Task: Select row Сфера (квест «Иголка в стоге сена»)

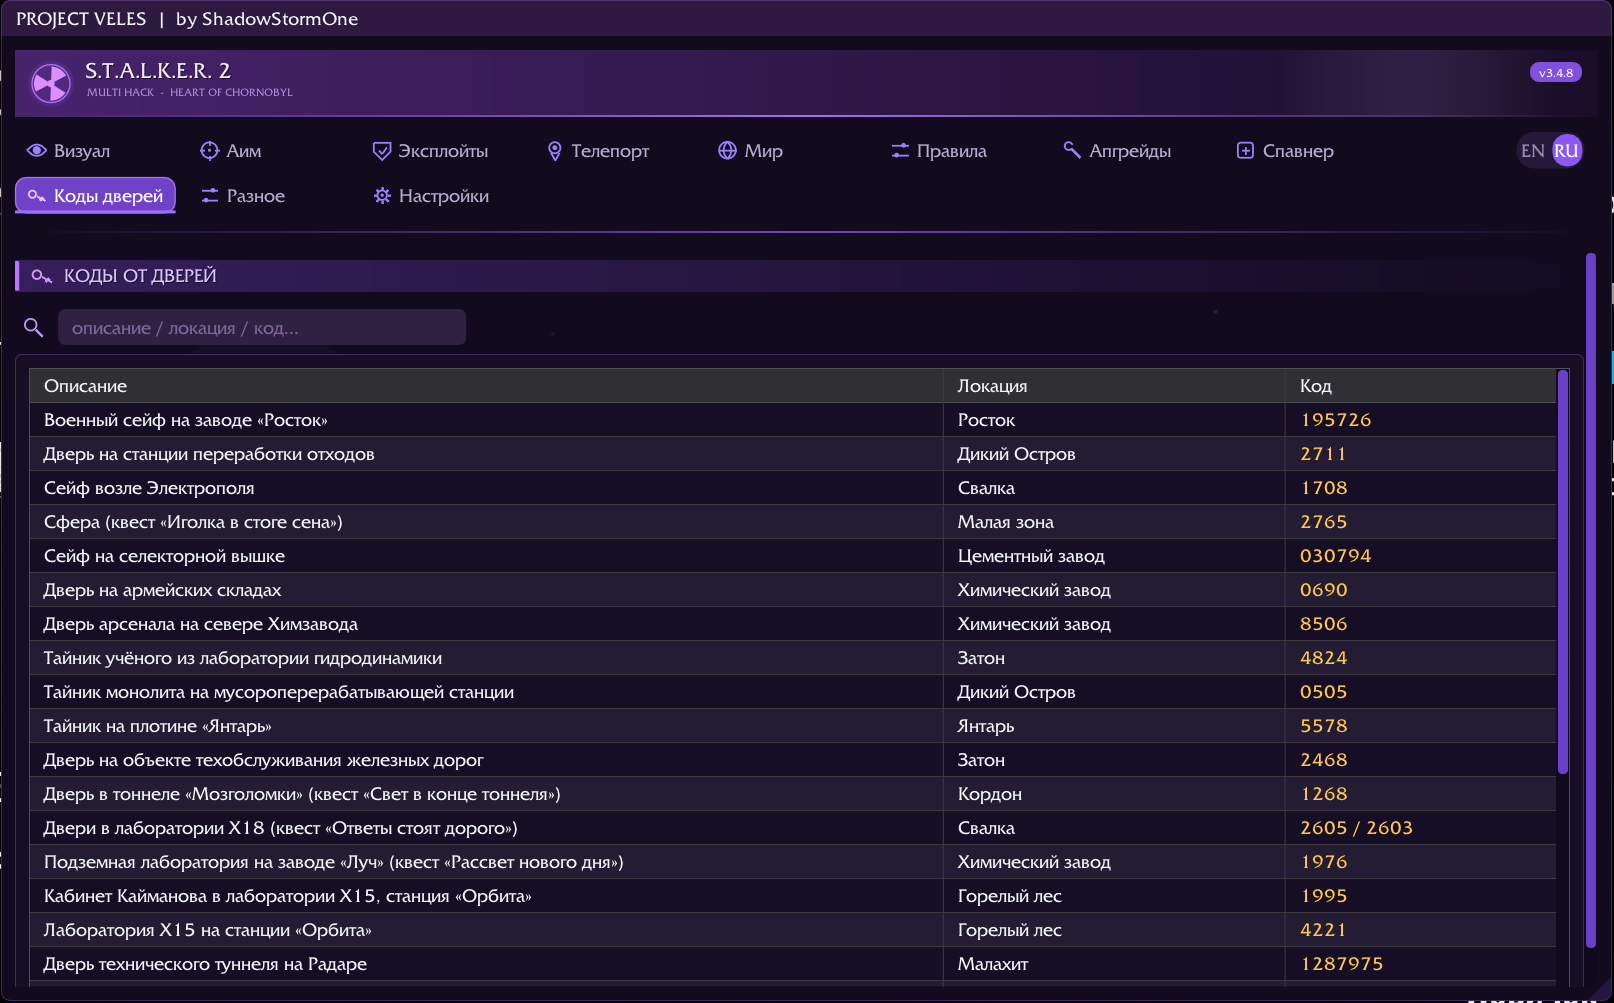Action: coord(793,522)
